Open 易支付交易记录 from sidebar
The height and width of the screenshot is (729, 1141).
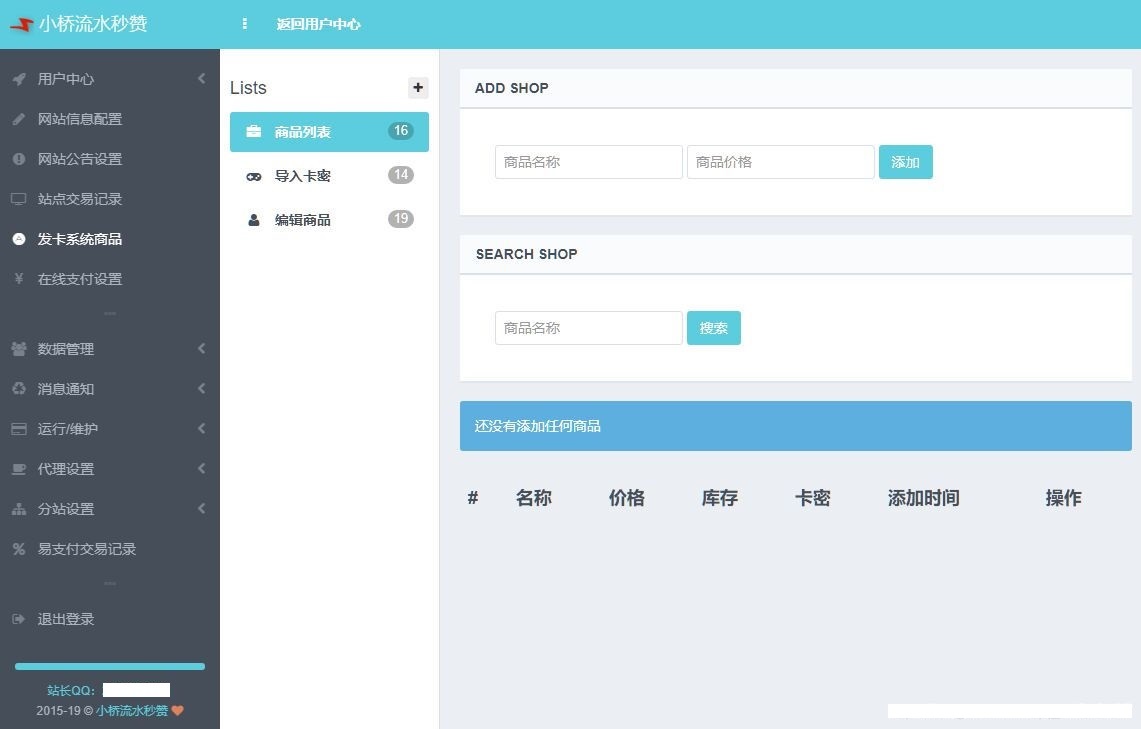[87, 549]
